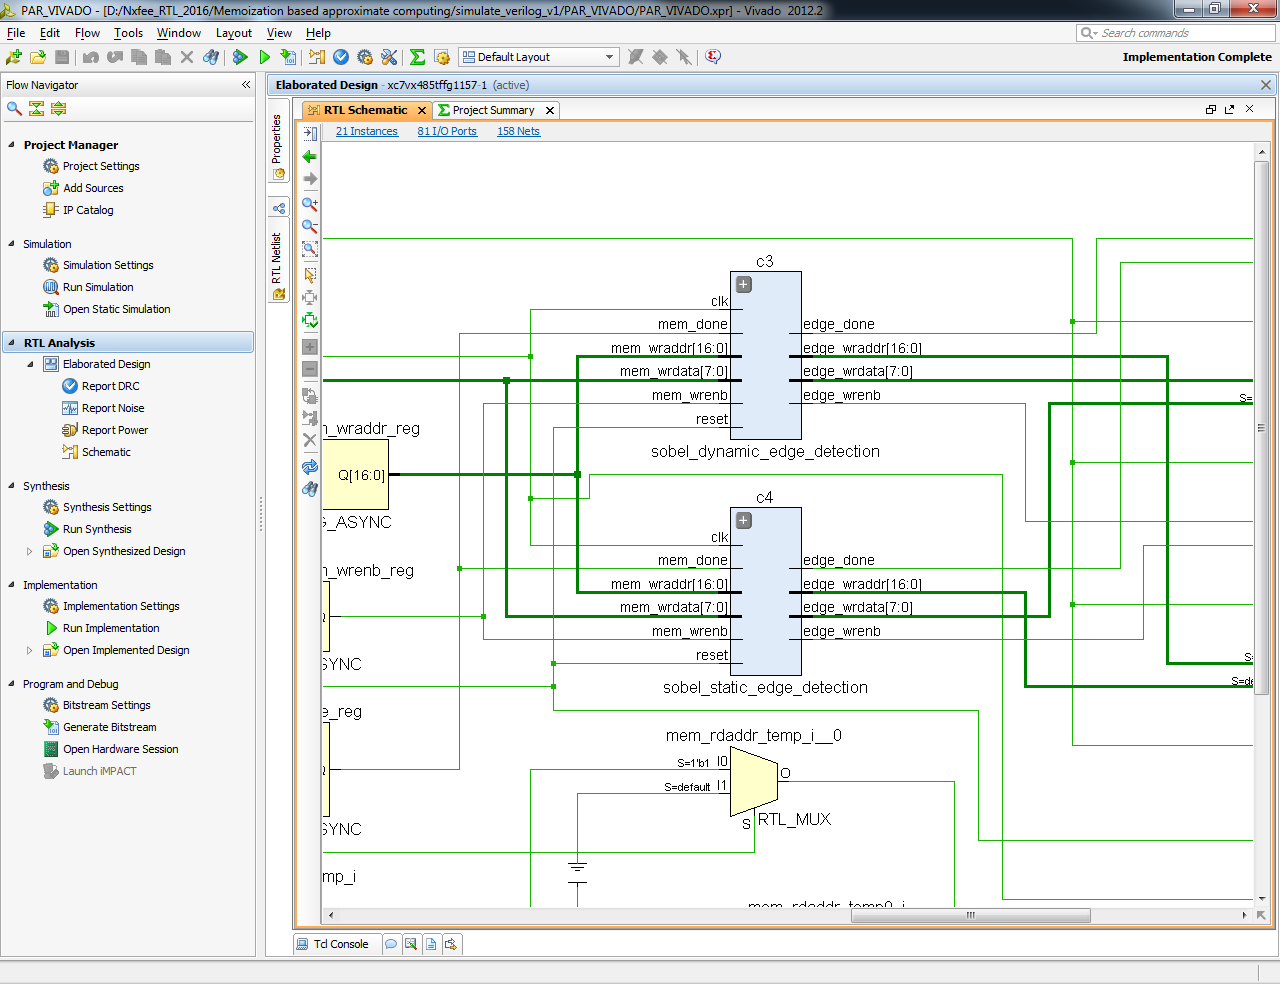1280x984 pixels.
Task: Open the Layout menu
Action: tap(234, 33)
